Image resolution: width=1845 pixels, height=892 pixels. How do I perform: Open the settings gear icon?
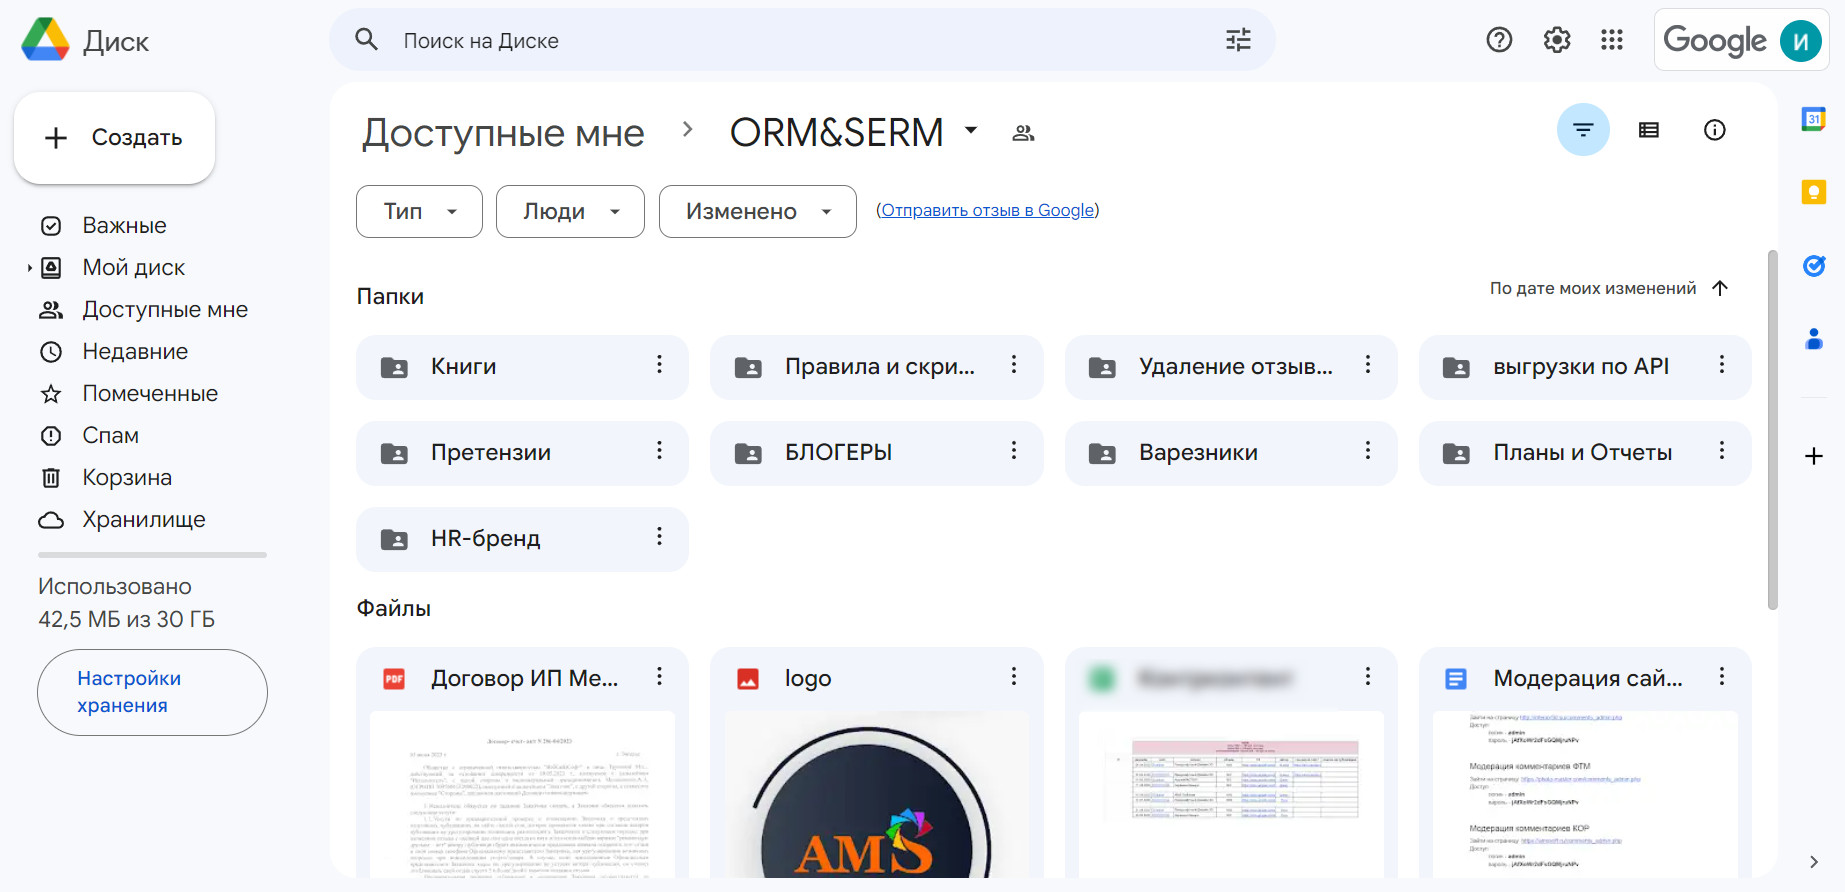[1556, 40]
